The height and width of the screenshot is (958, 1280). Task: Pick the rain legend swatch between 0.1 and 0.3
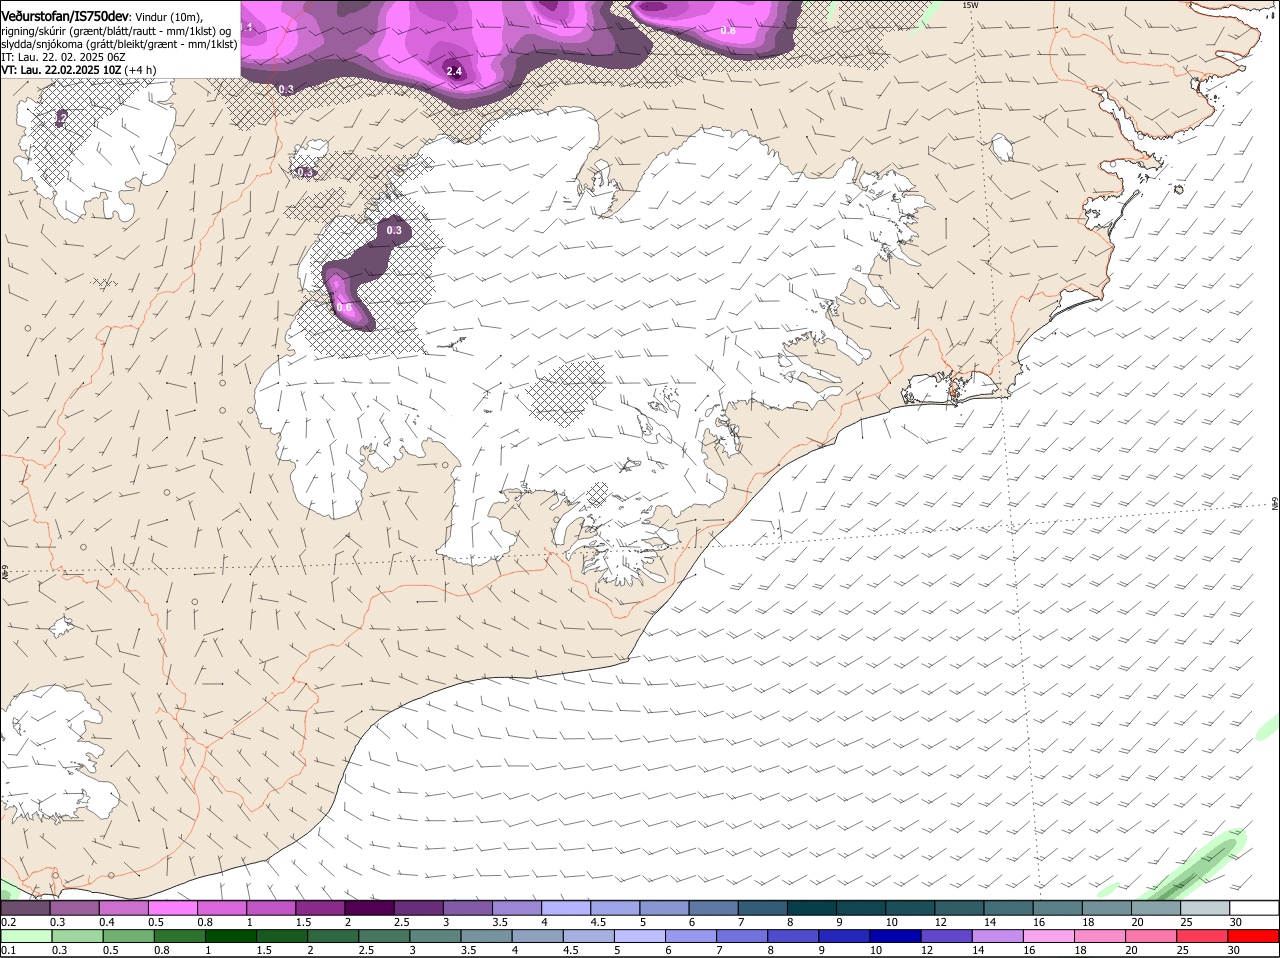pos(26,937)
